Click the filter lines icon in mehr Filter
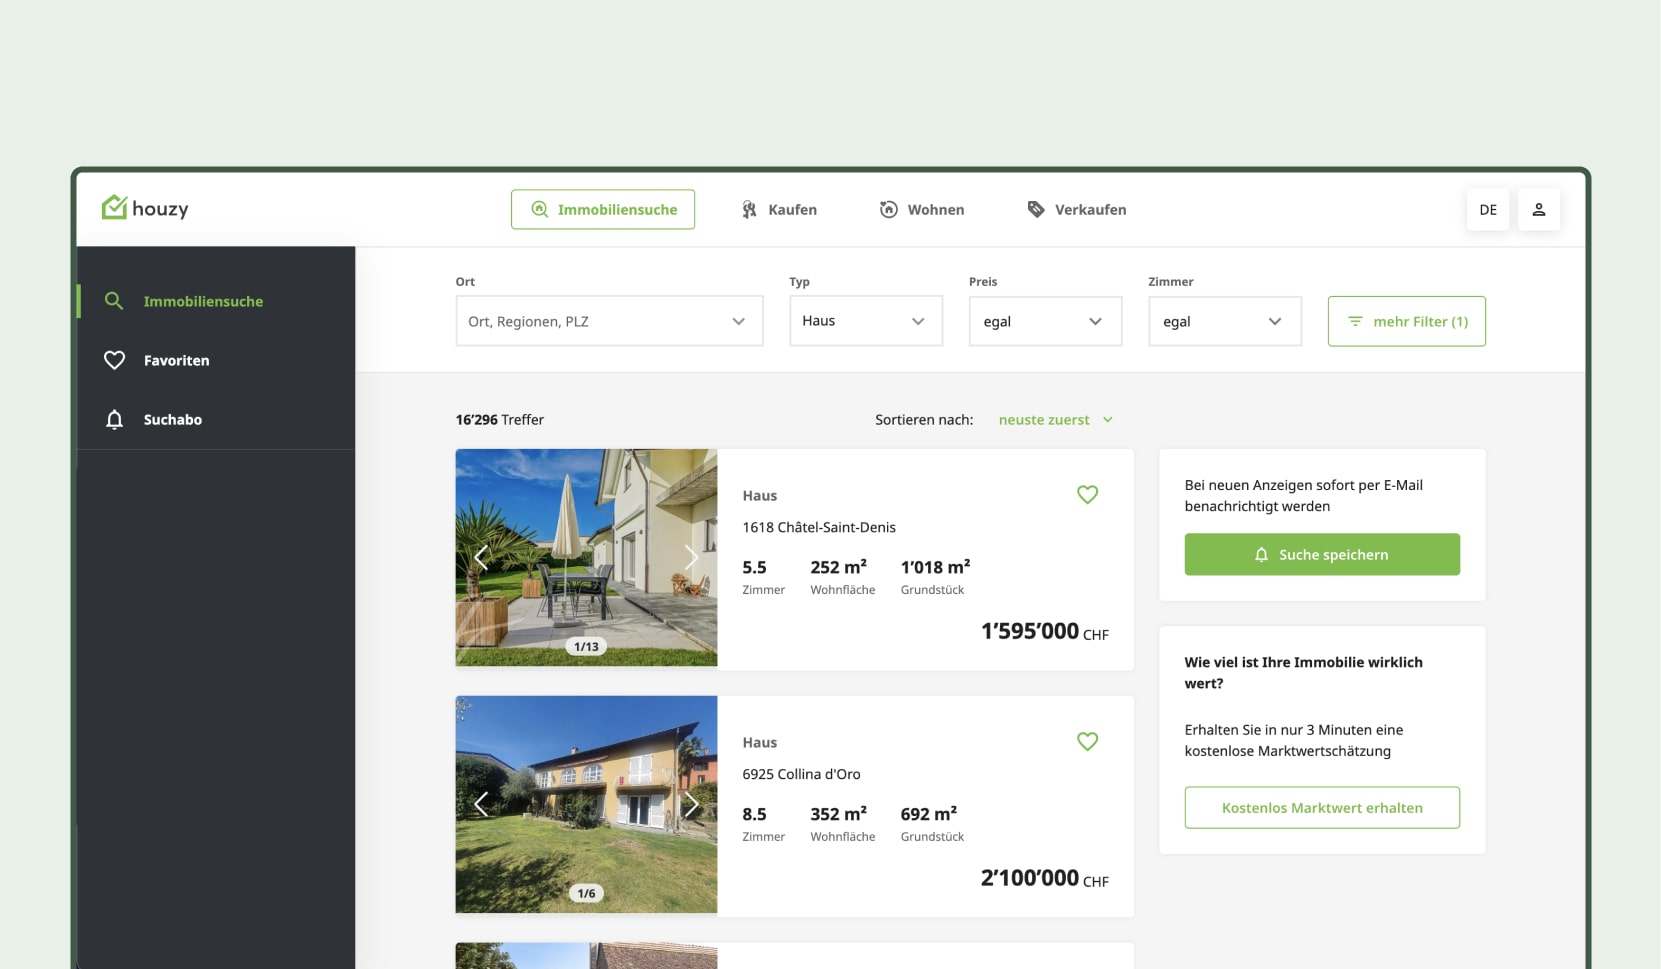Screen dimensions: 1661x969 point(1355,321)
